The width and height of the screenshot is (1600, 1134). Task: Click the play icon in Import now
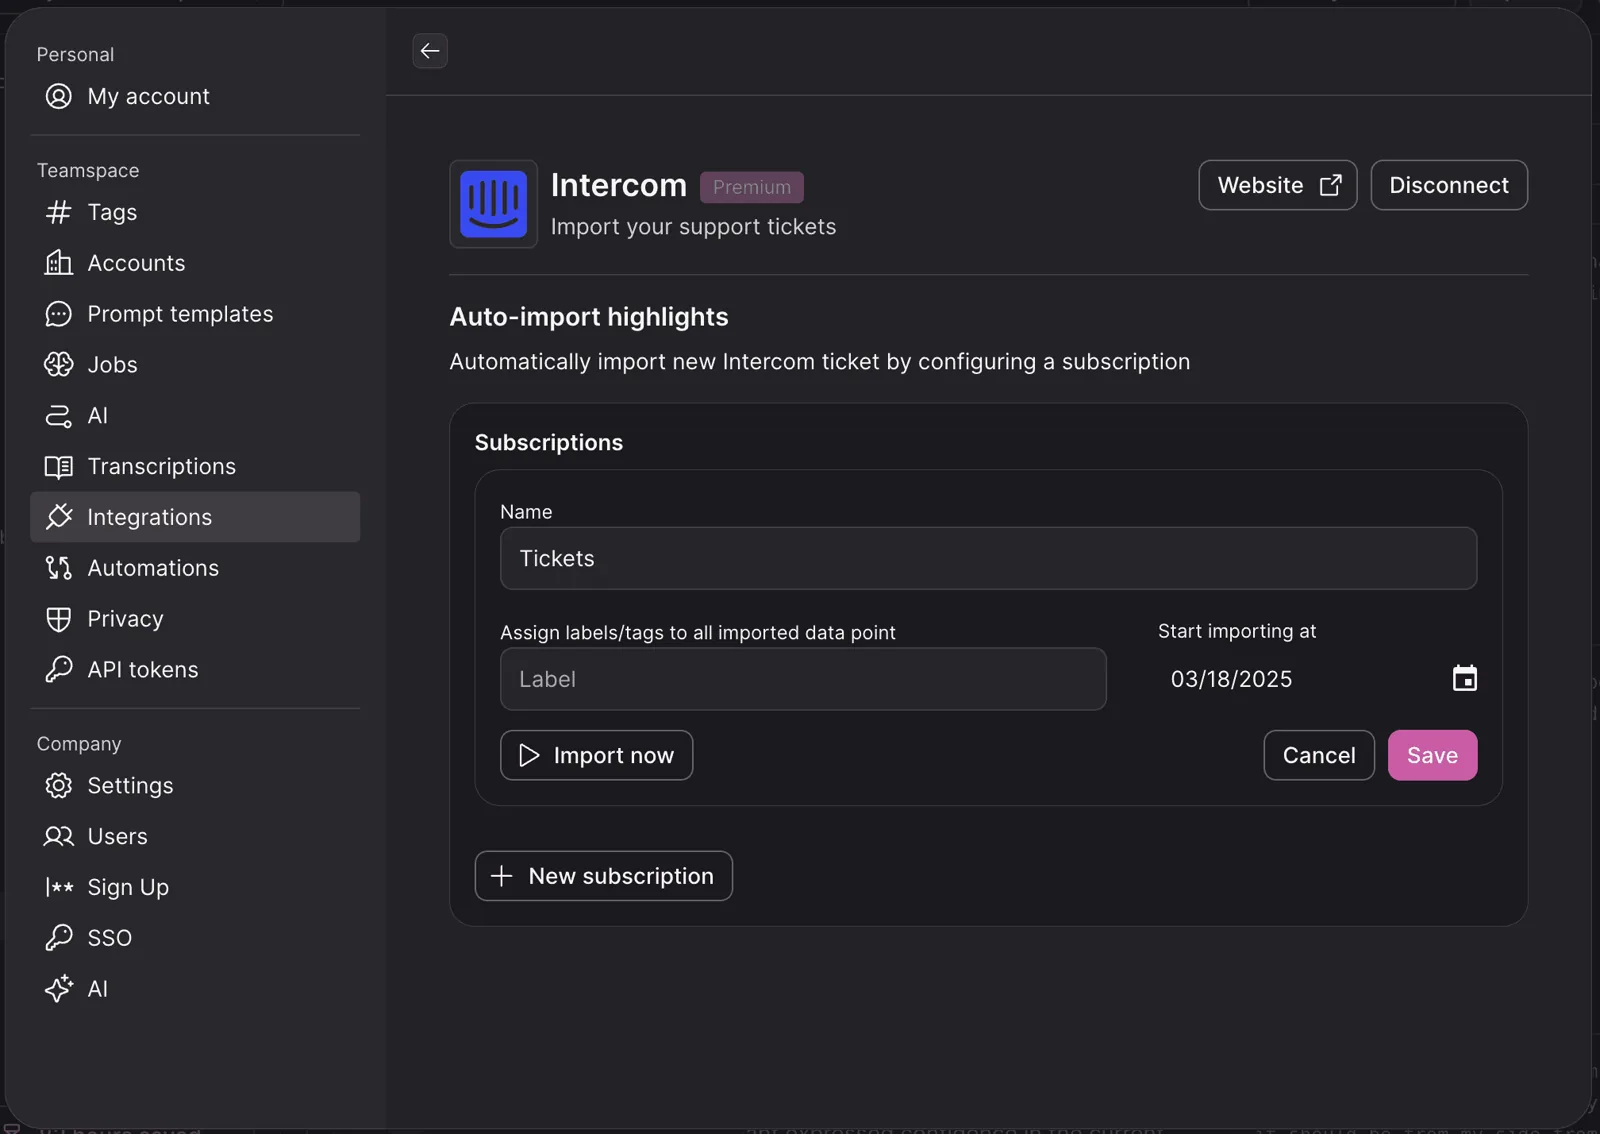529,755
